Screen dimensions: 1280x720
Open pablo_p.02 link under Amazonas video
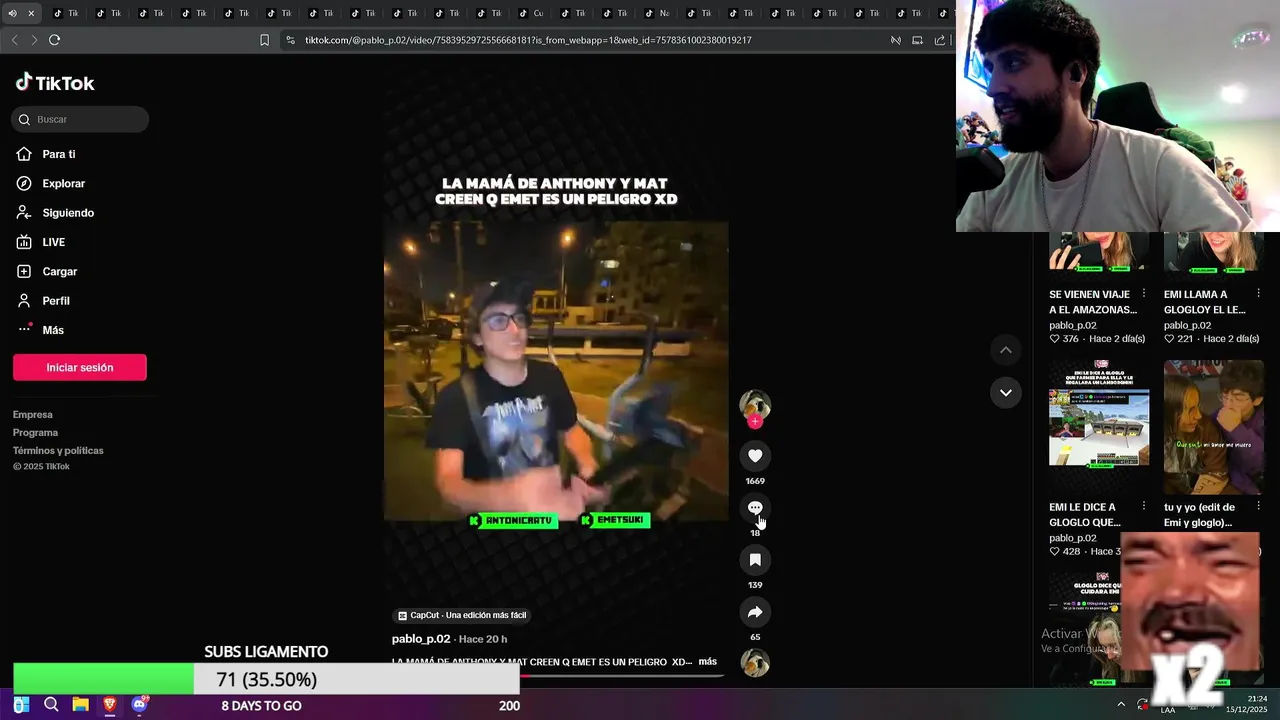[1073, 325]
